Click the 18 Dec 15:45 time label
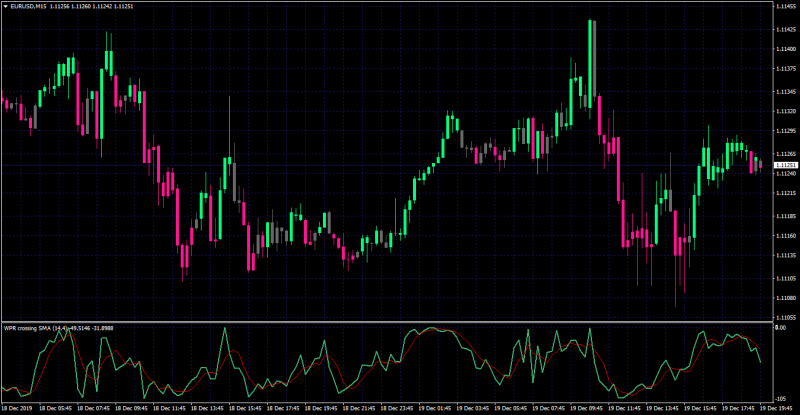 (245, 408)
